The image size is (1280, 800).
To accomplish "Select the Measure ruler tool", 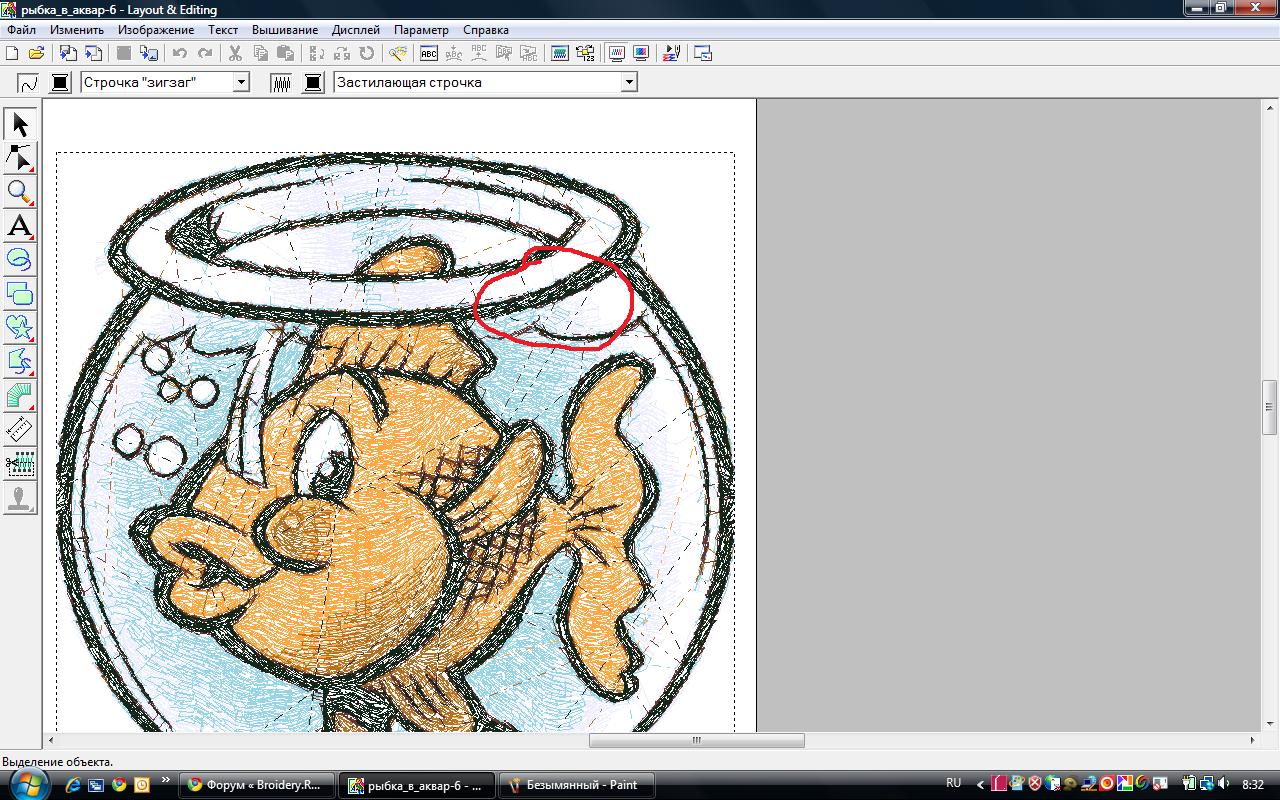I will click(x=20, y=430).
